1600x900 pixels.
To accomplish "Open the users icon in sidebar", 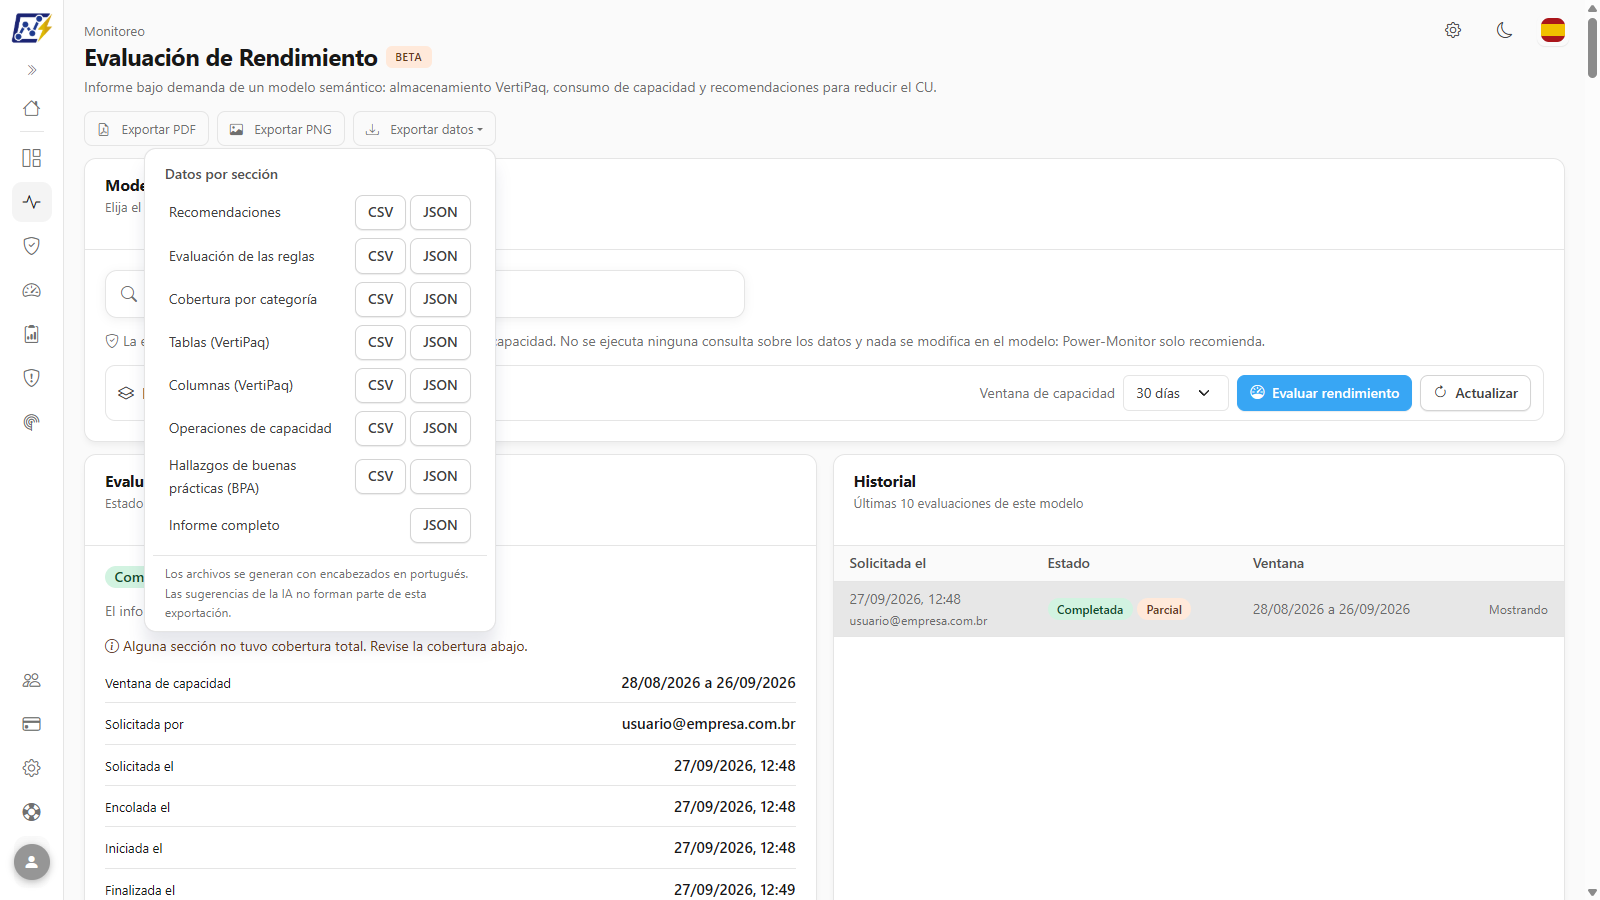I will pos(32,680).
